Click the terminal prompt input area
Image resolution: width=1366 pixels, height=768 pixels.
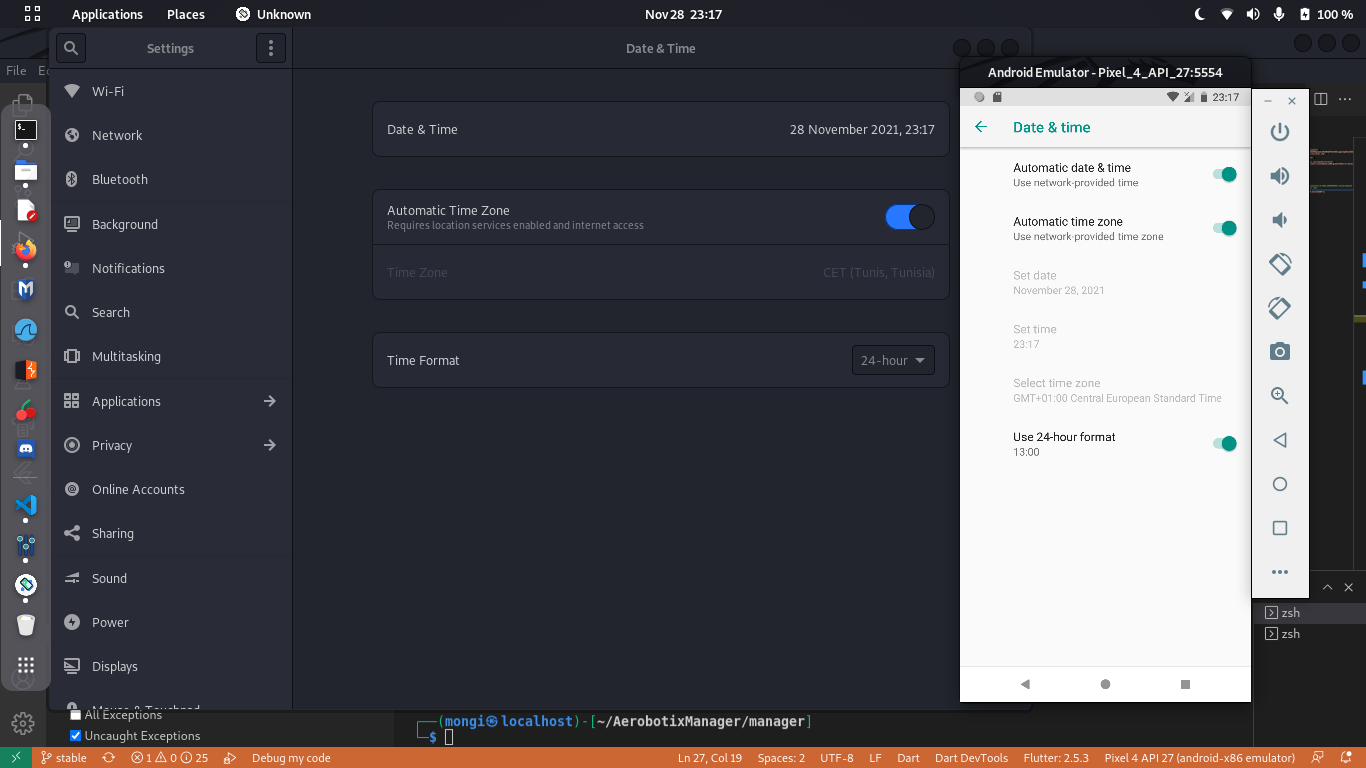pos(449,737)
